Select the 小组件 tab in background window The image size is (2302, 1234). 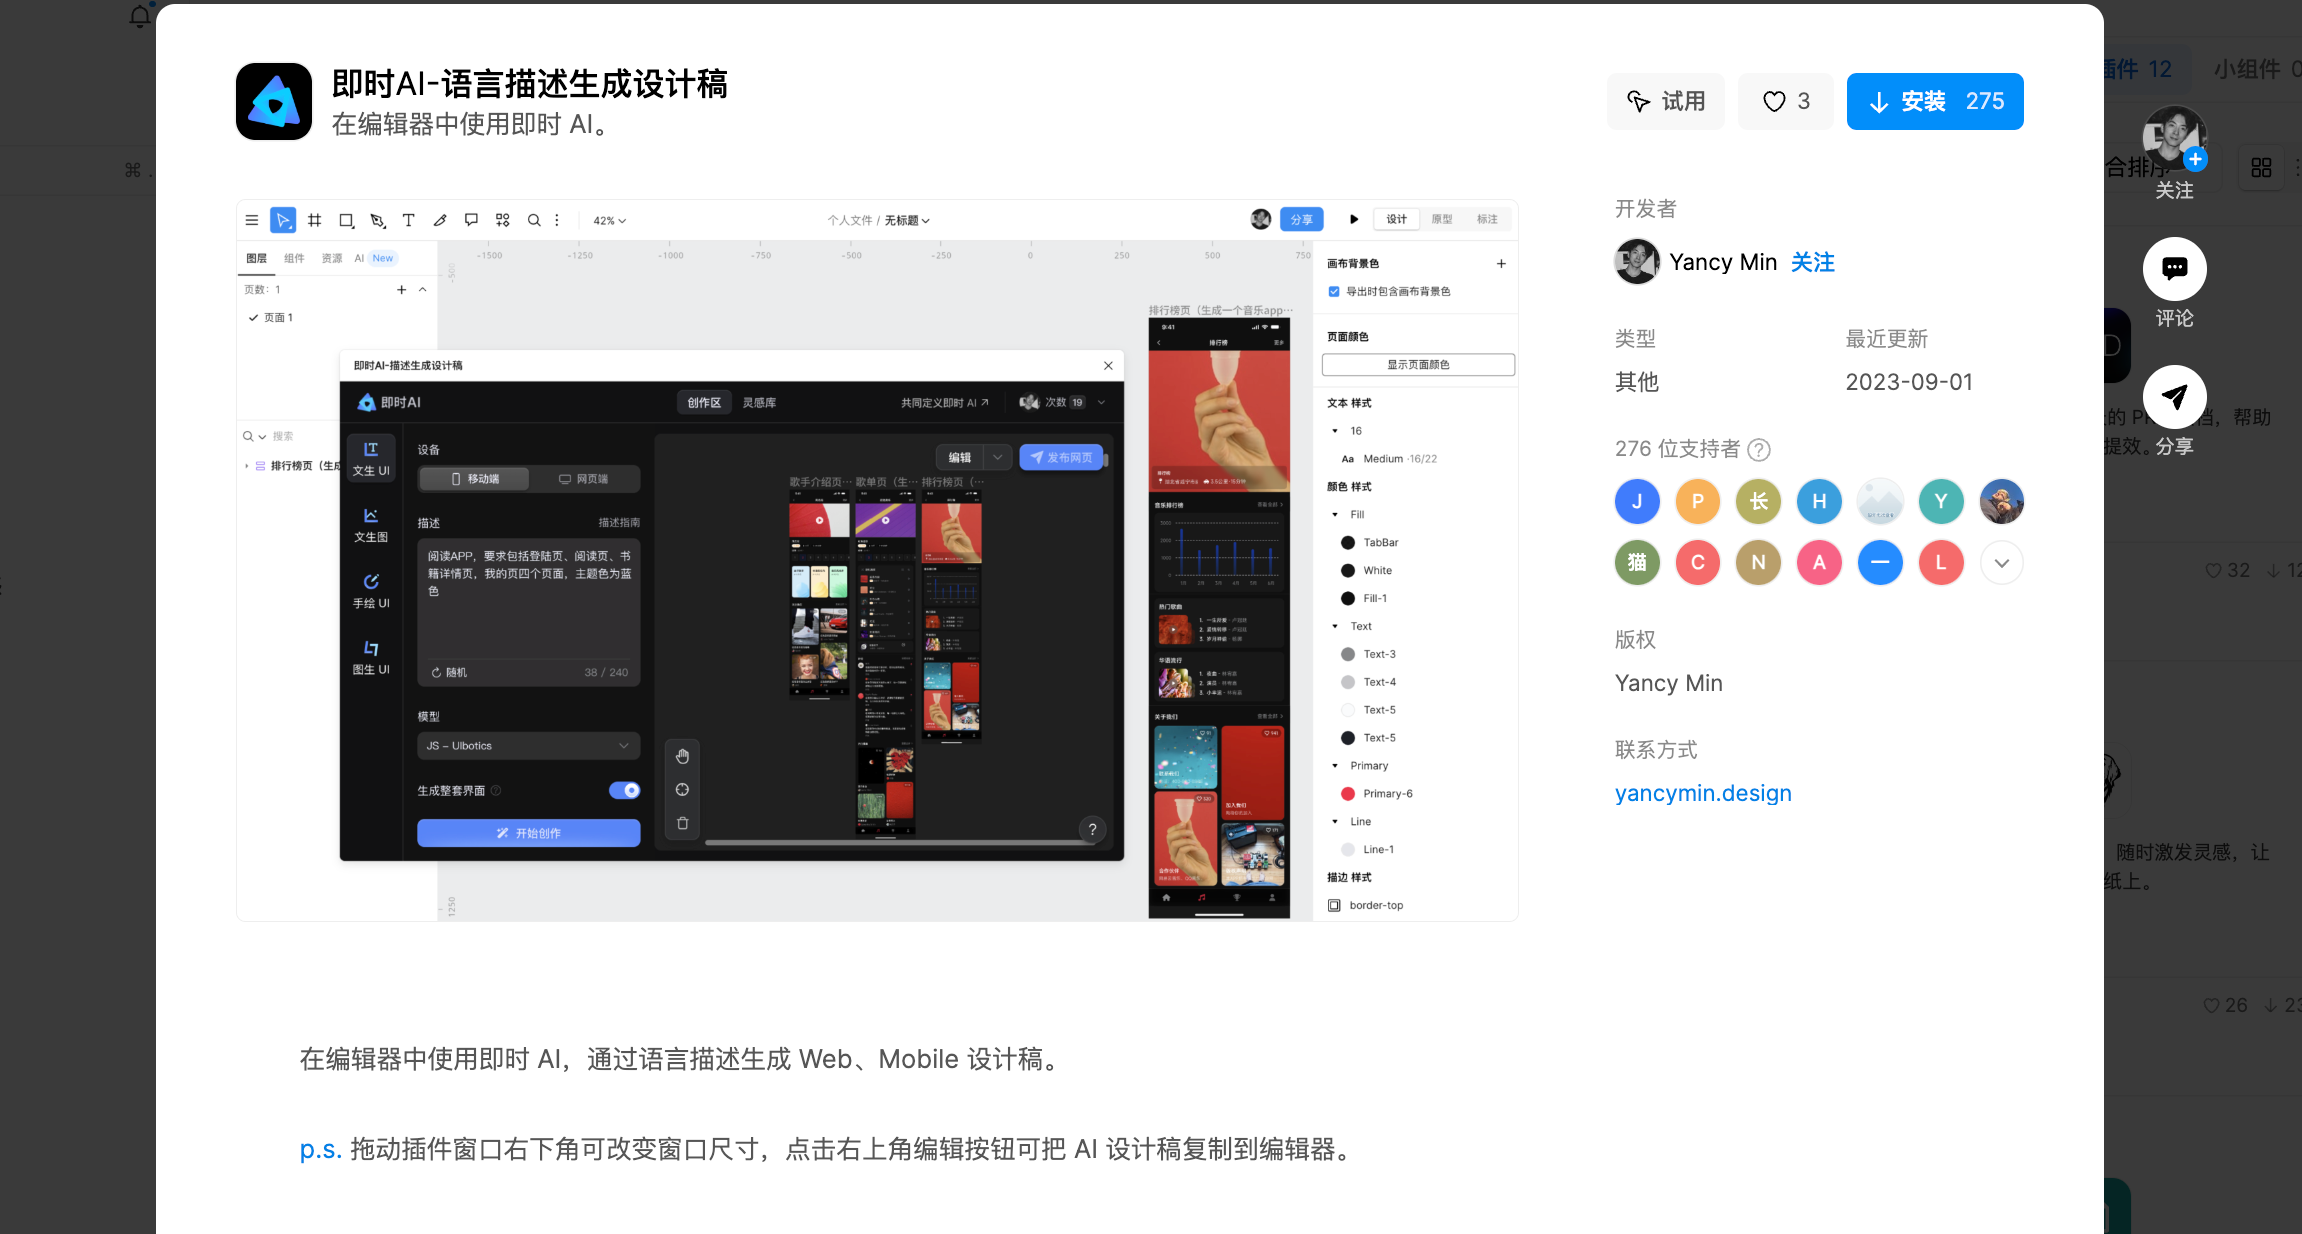(2256, 69)
